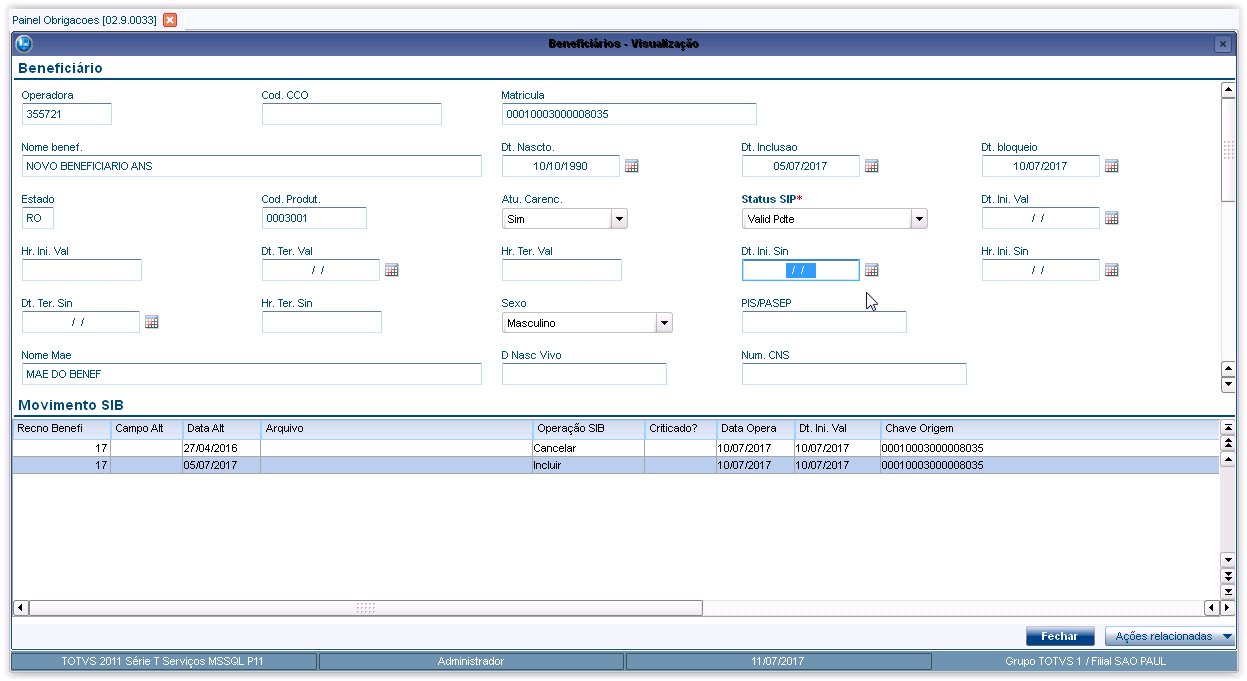
Task: Jump to last row in Movimento SIB grid
Action: point(1228,592)
